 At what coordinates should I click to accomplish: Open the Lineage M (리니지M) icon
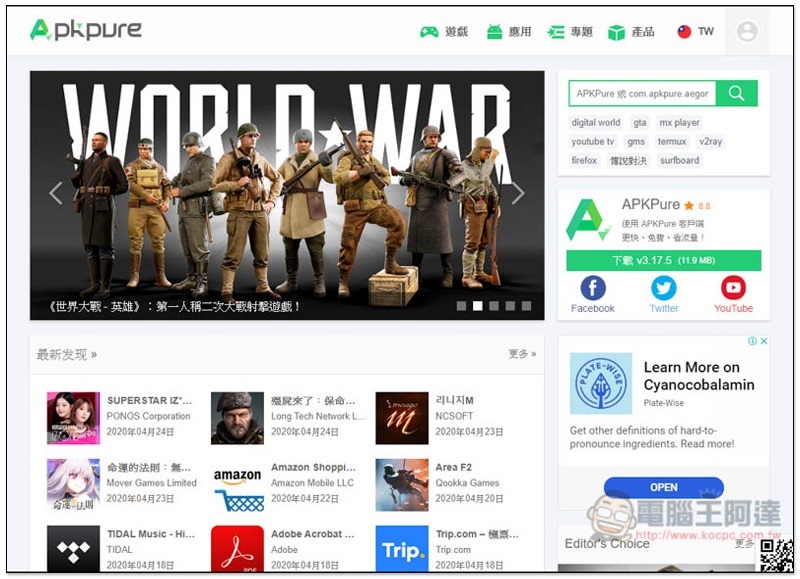tap(402, 418)
